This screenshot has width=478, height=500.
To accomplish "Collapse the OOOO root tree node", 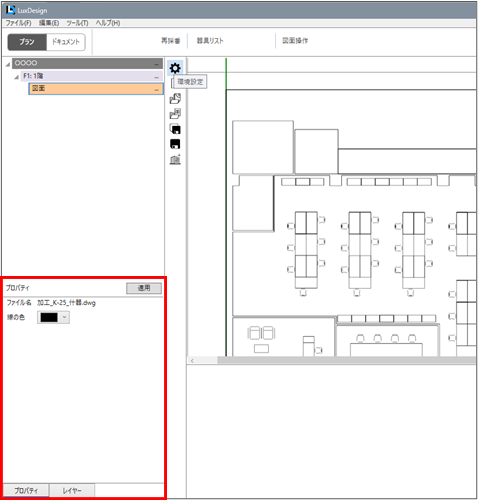I will point(8,64).
